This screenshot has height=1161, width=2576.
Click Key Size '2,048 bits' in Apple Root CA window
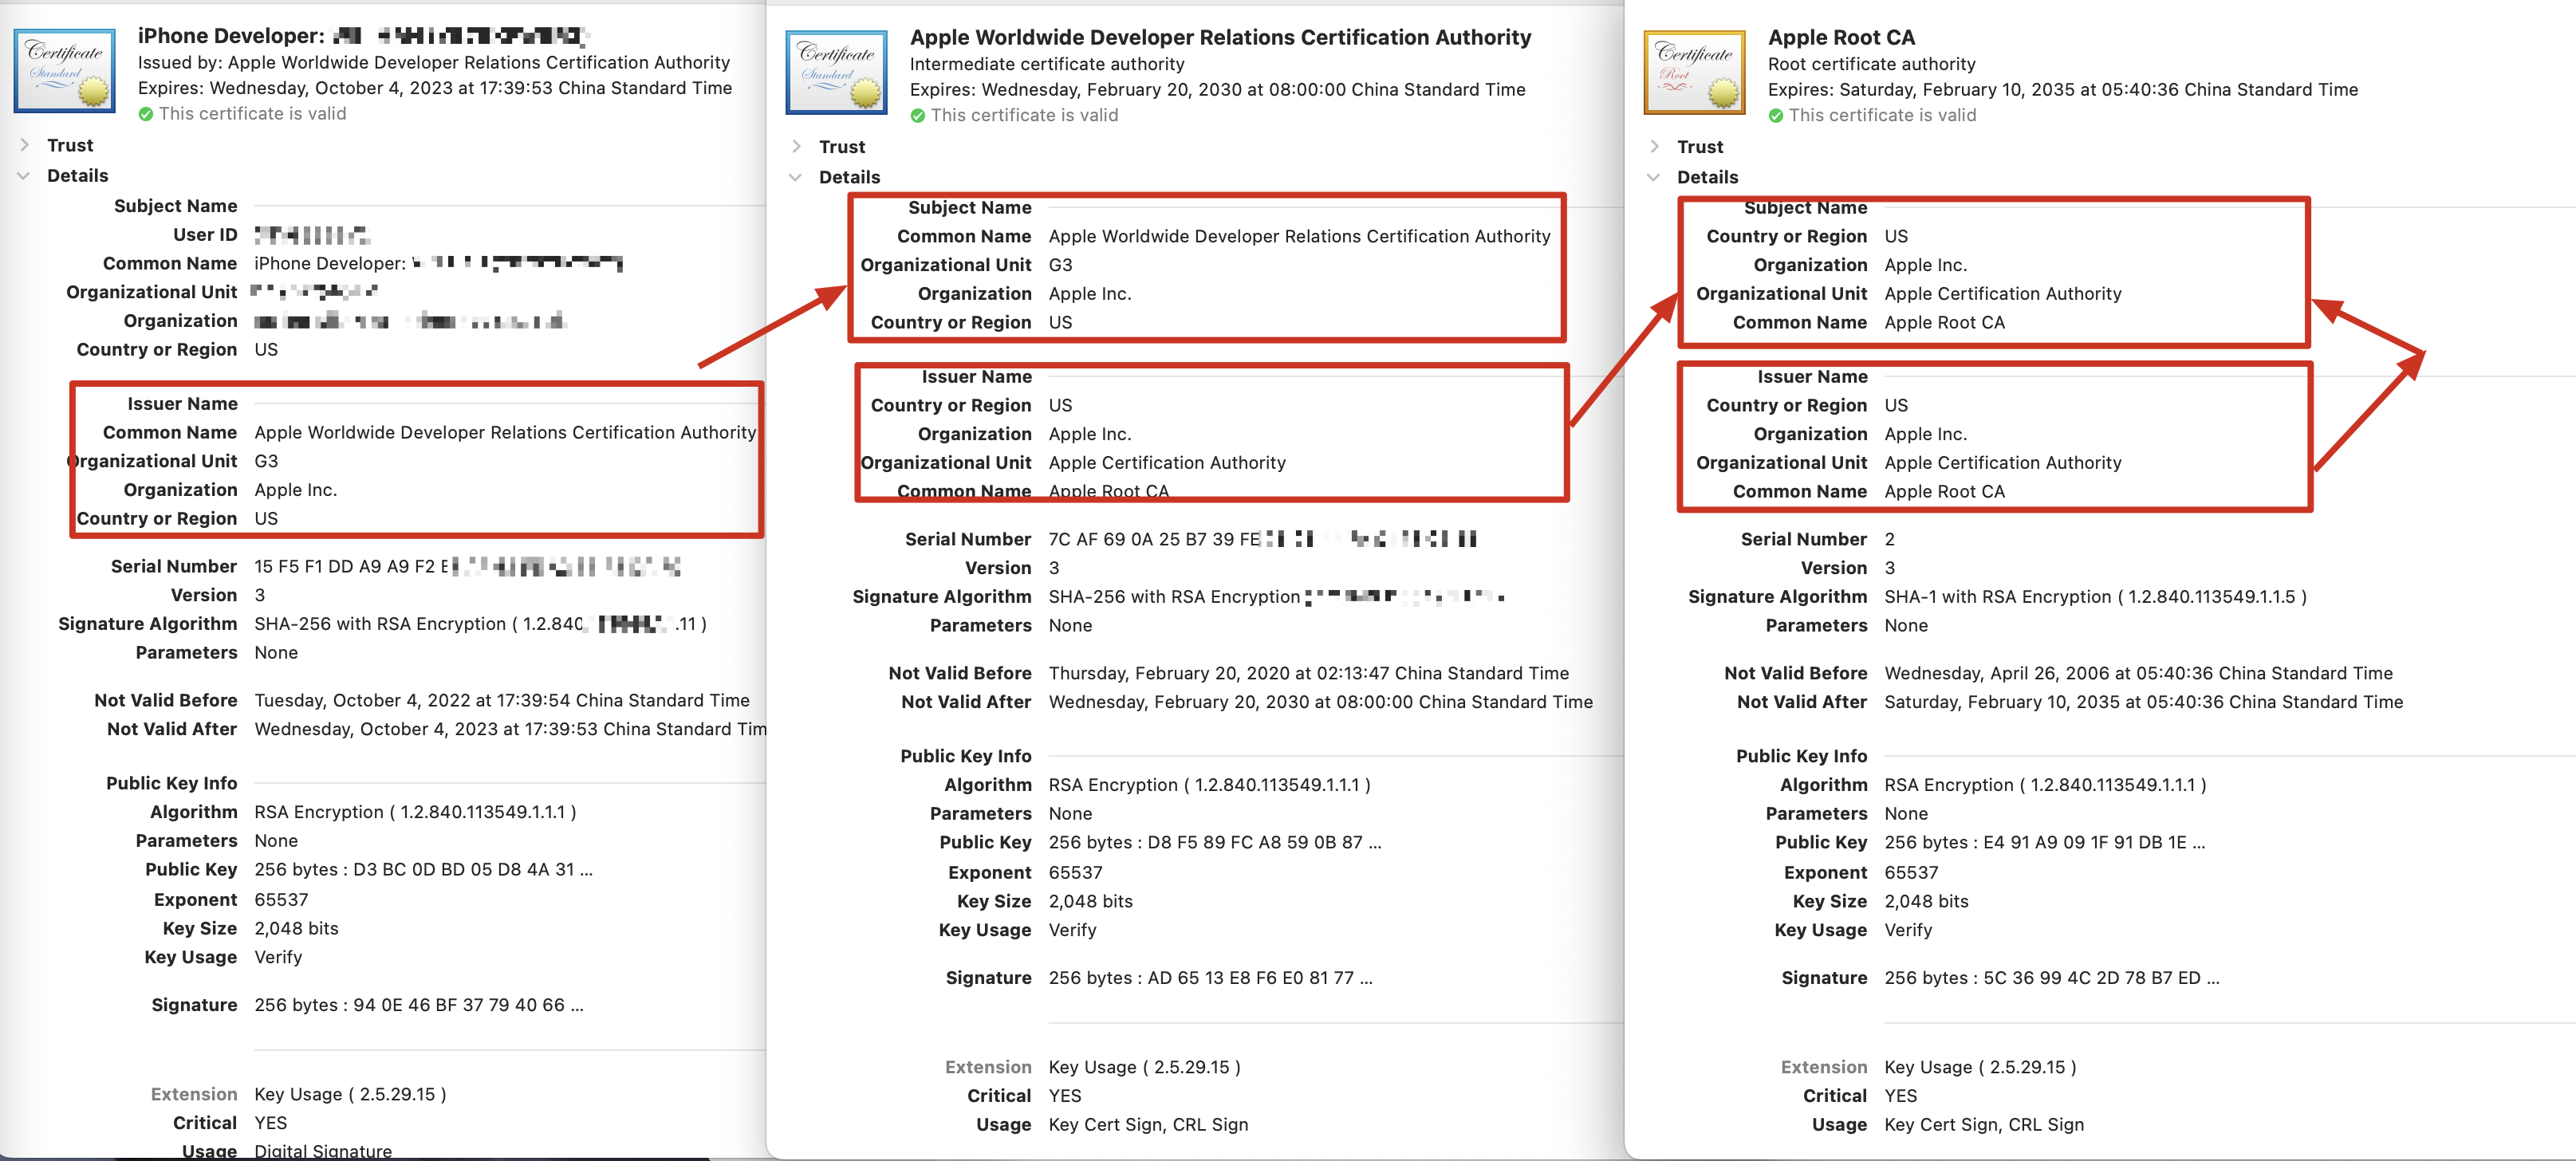click(x=1926, y=901)
